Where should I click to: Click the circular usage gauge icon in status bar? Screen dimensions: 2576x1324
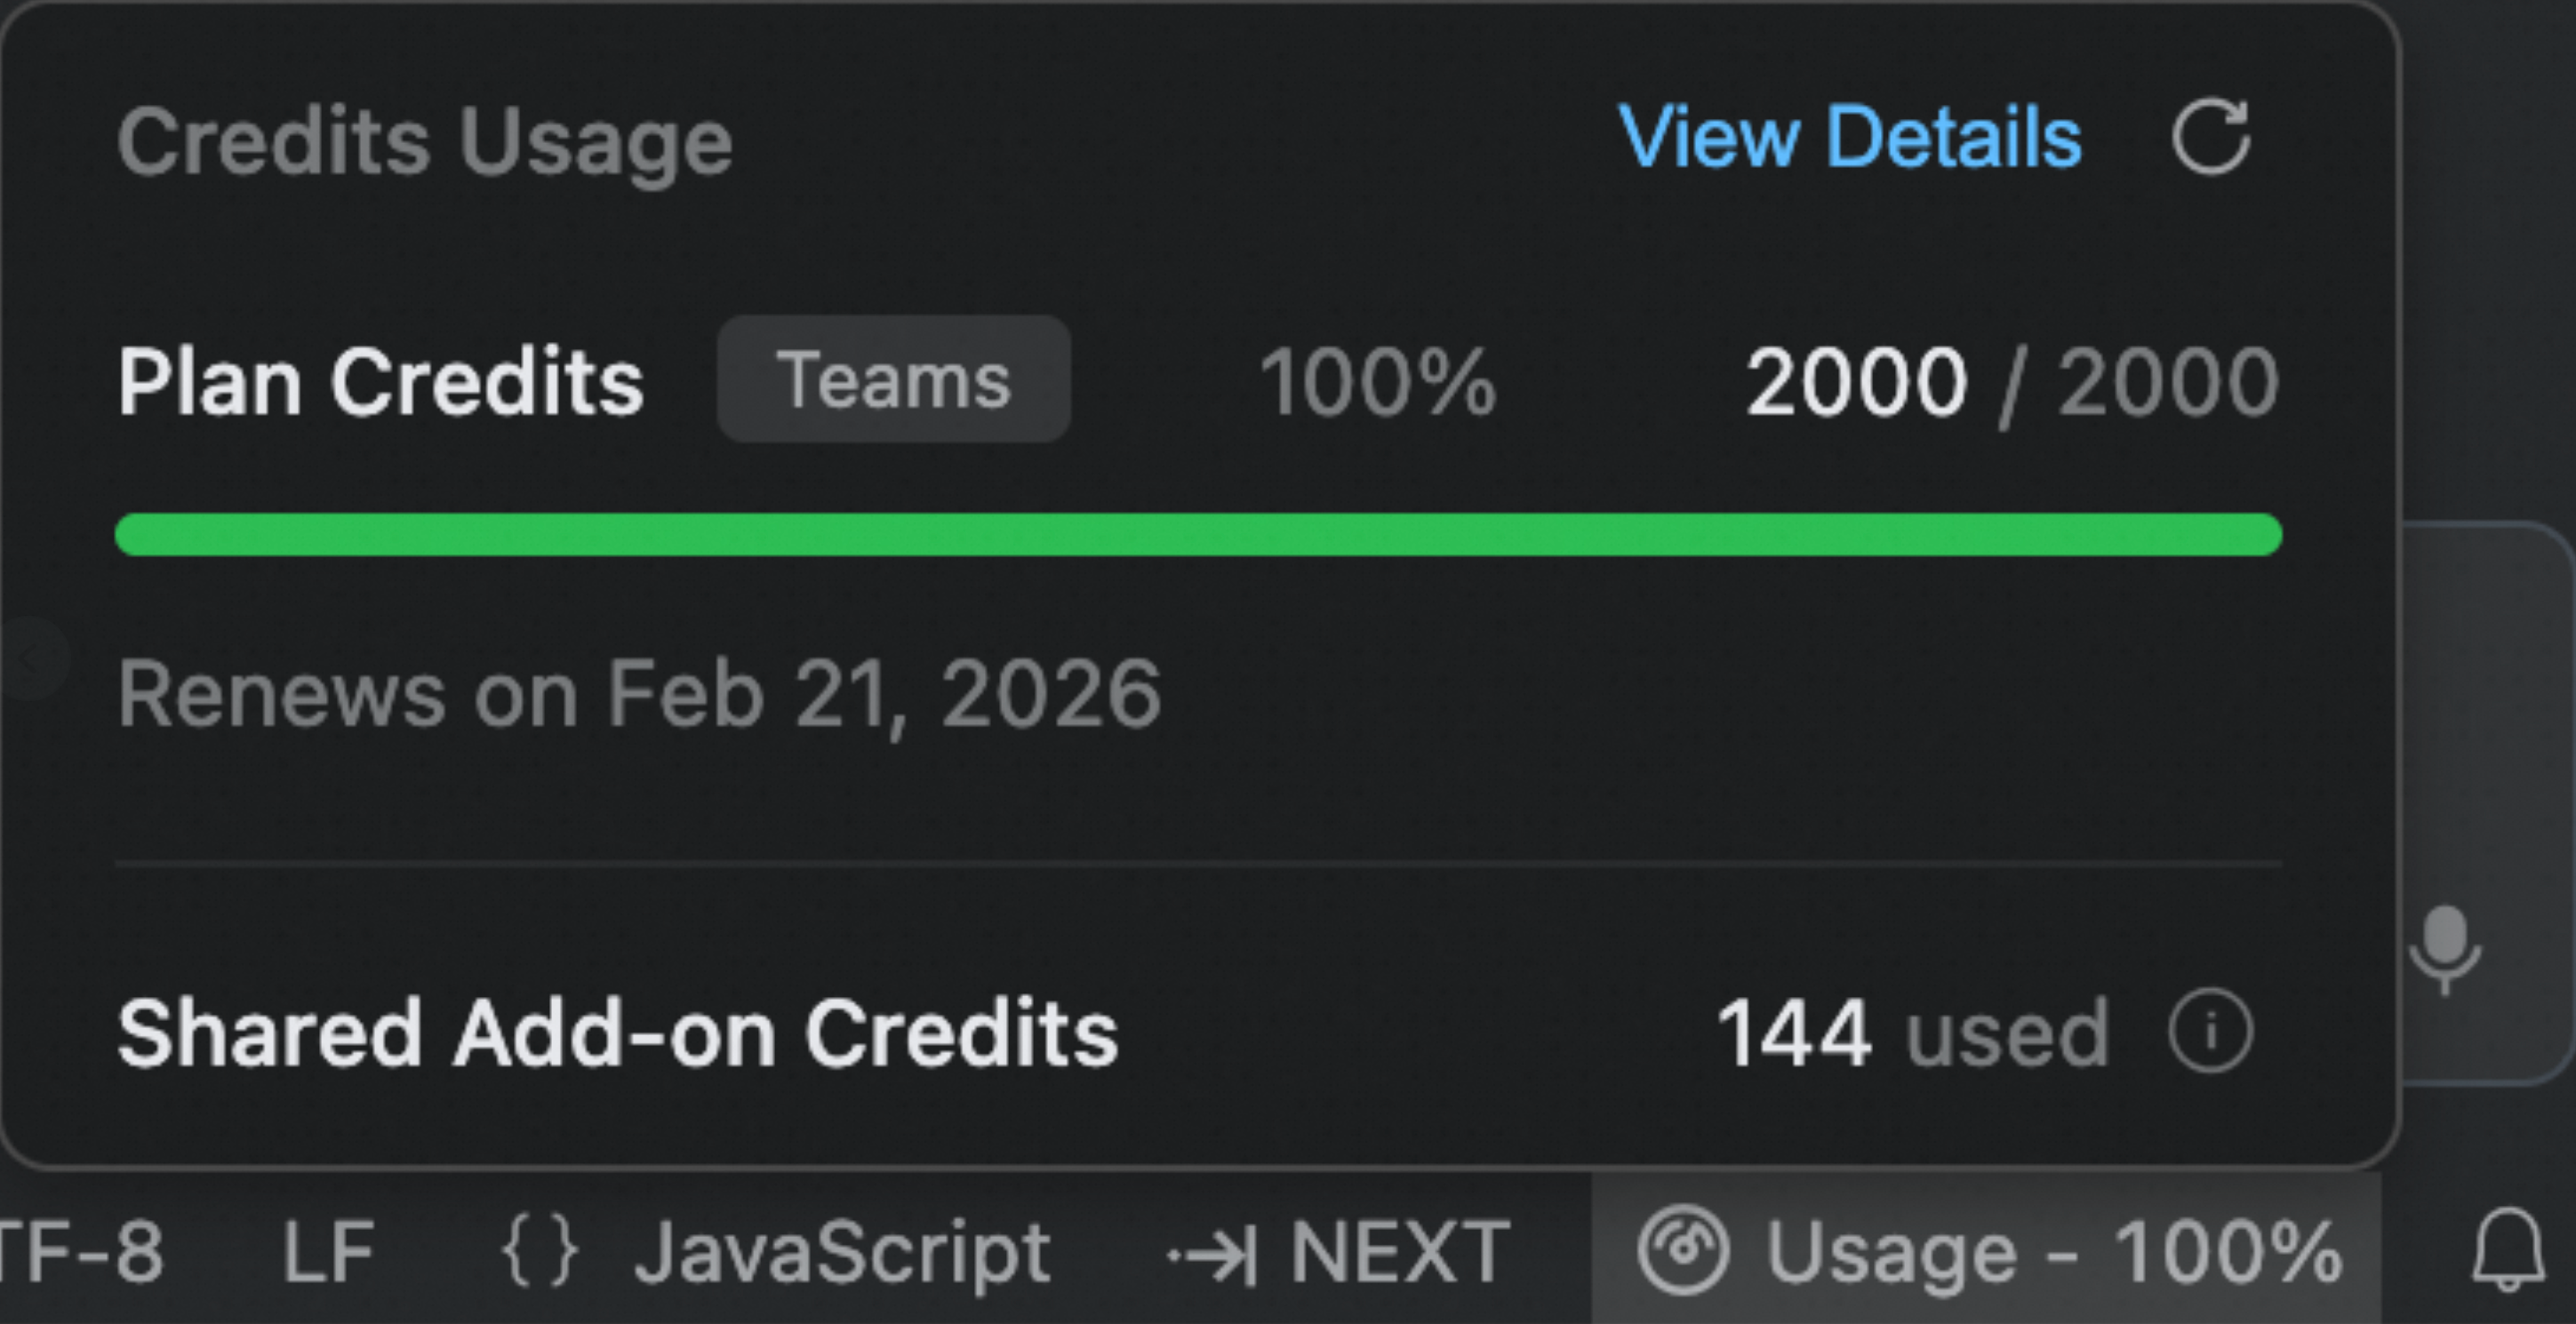tap(1683, 1250)
